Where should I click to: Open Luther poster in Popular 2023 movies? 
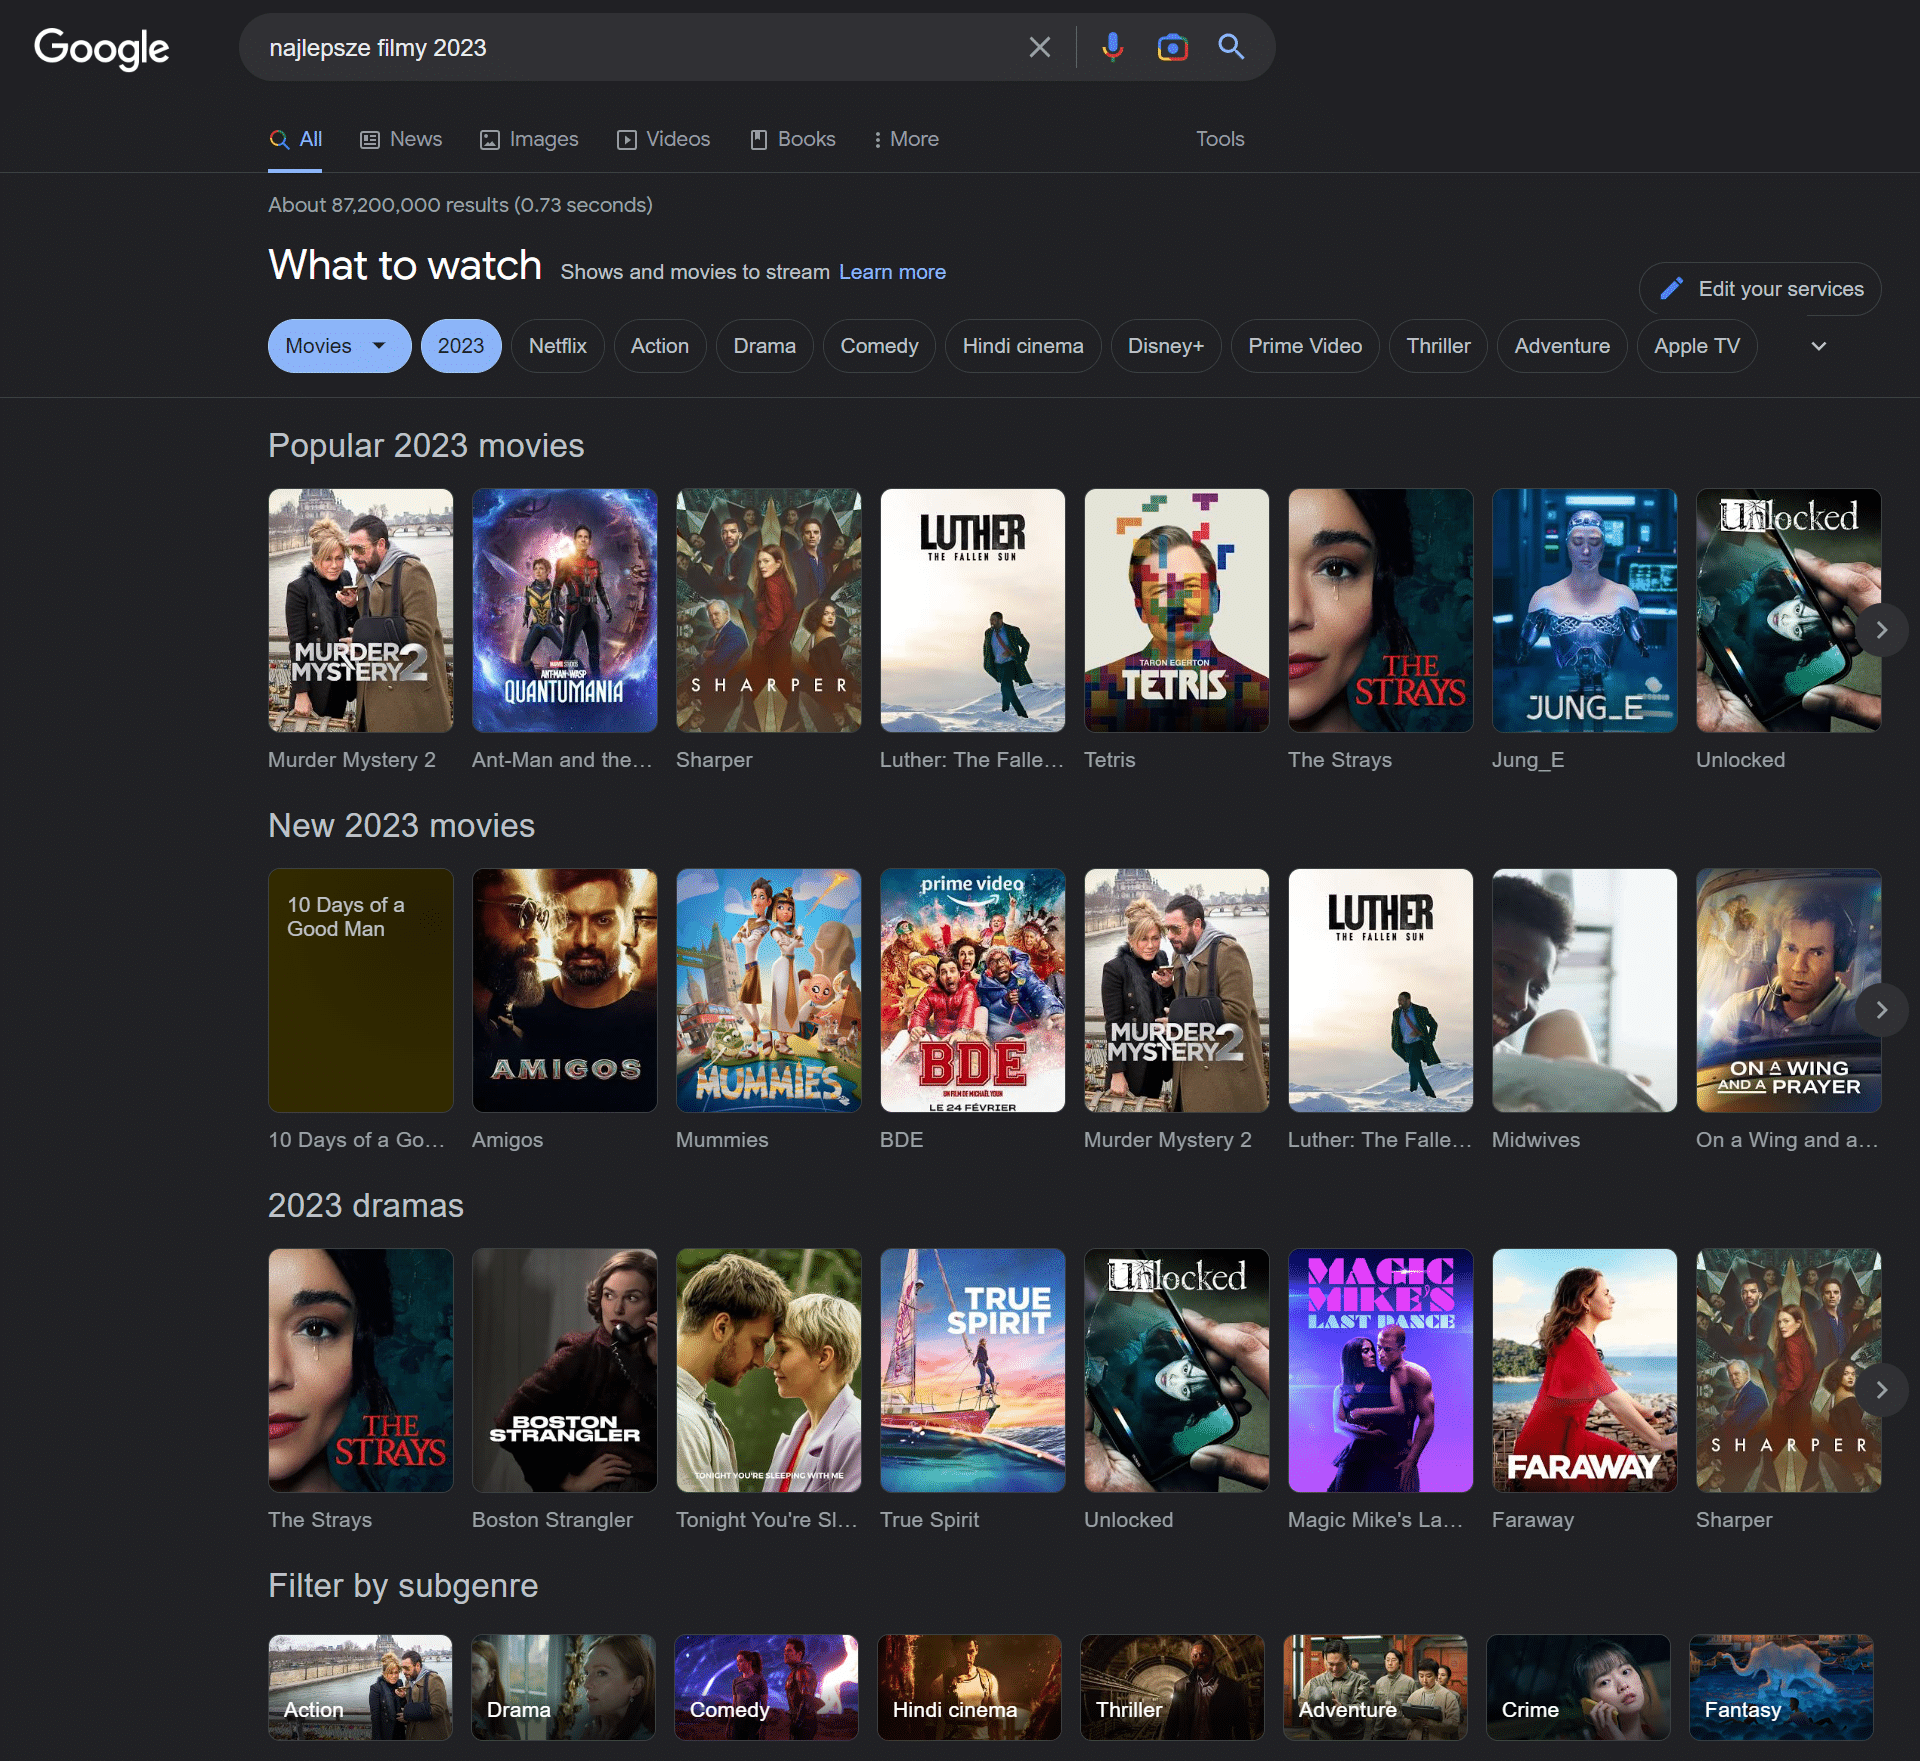coord(973,610)
